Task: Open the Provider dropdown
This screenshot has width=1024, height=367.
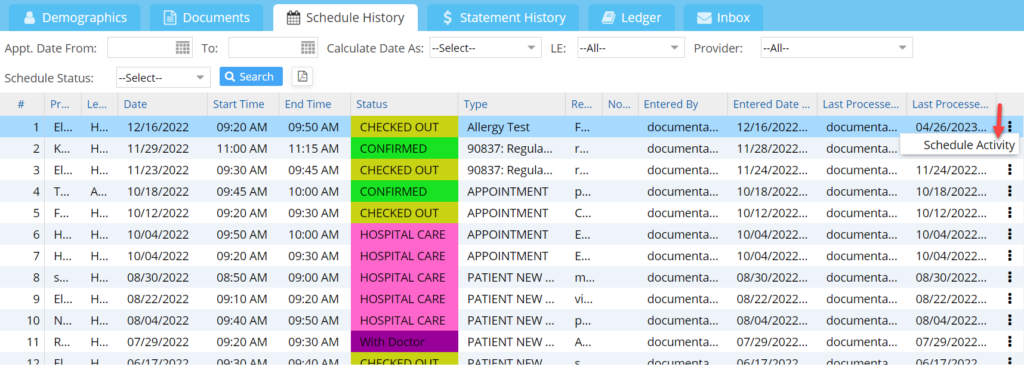Action: click(837, 48)
